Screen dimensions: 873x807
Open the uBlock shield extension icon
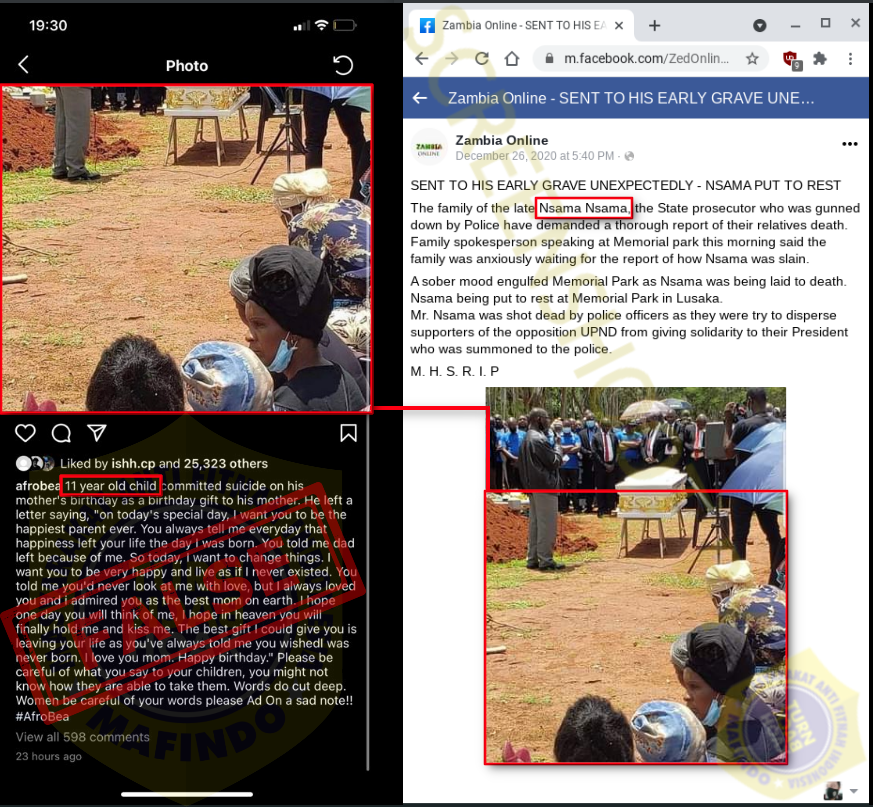[x=792, y=60]
